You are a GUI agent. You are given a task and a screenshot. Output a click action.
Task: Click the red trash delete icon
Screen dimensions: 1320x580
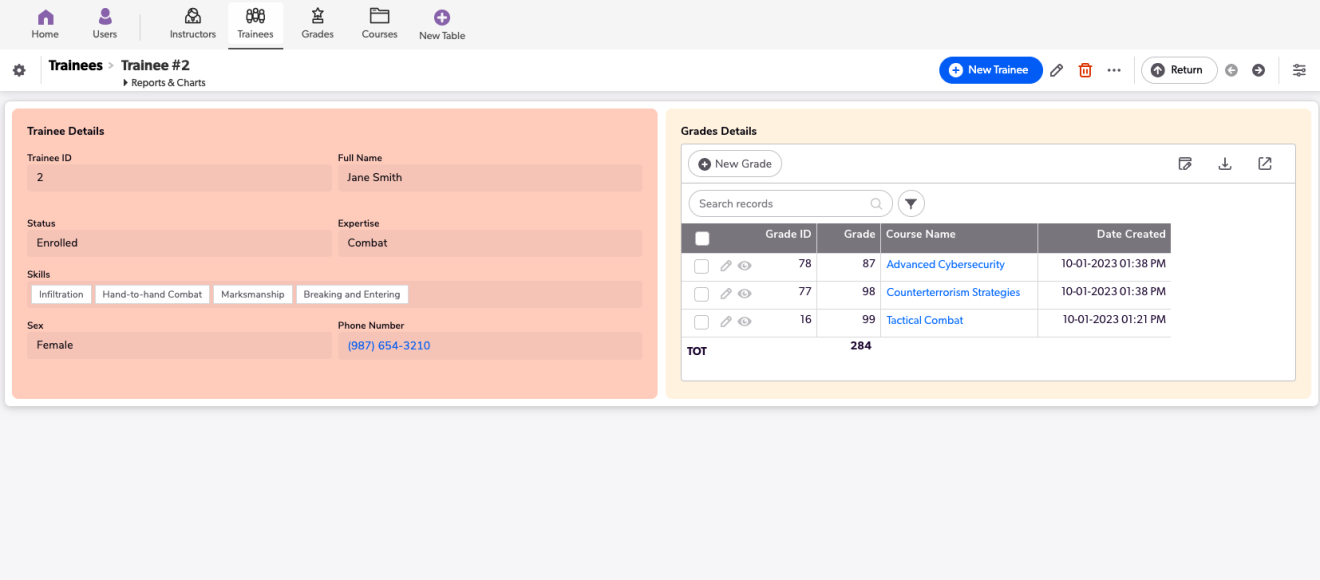(1085, 70)
